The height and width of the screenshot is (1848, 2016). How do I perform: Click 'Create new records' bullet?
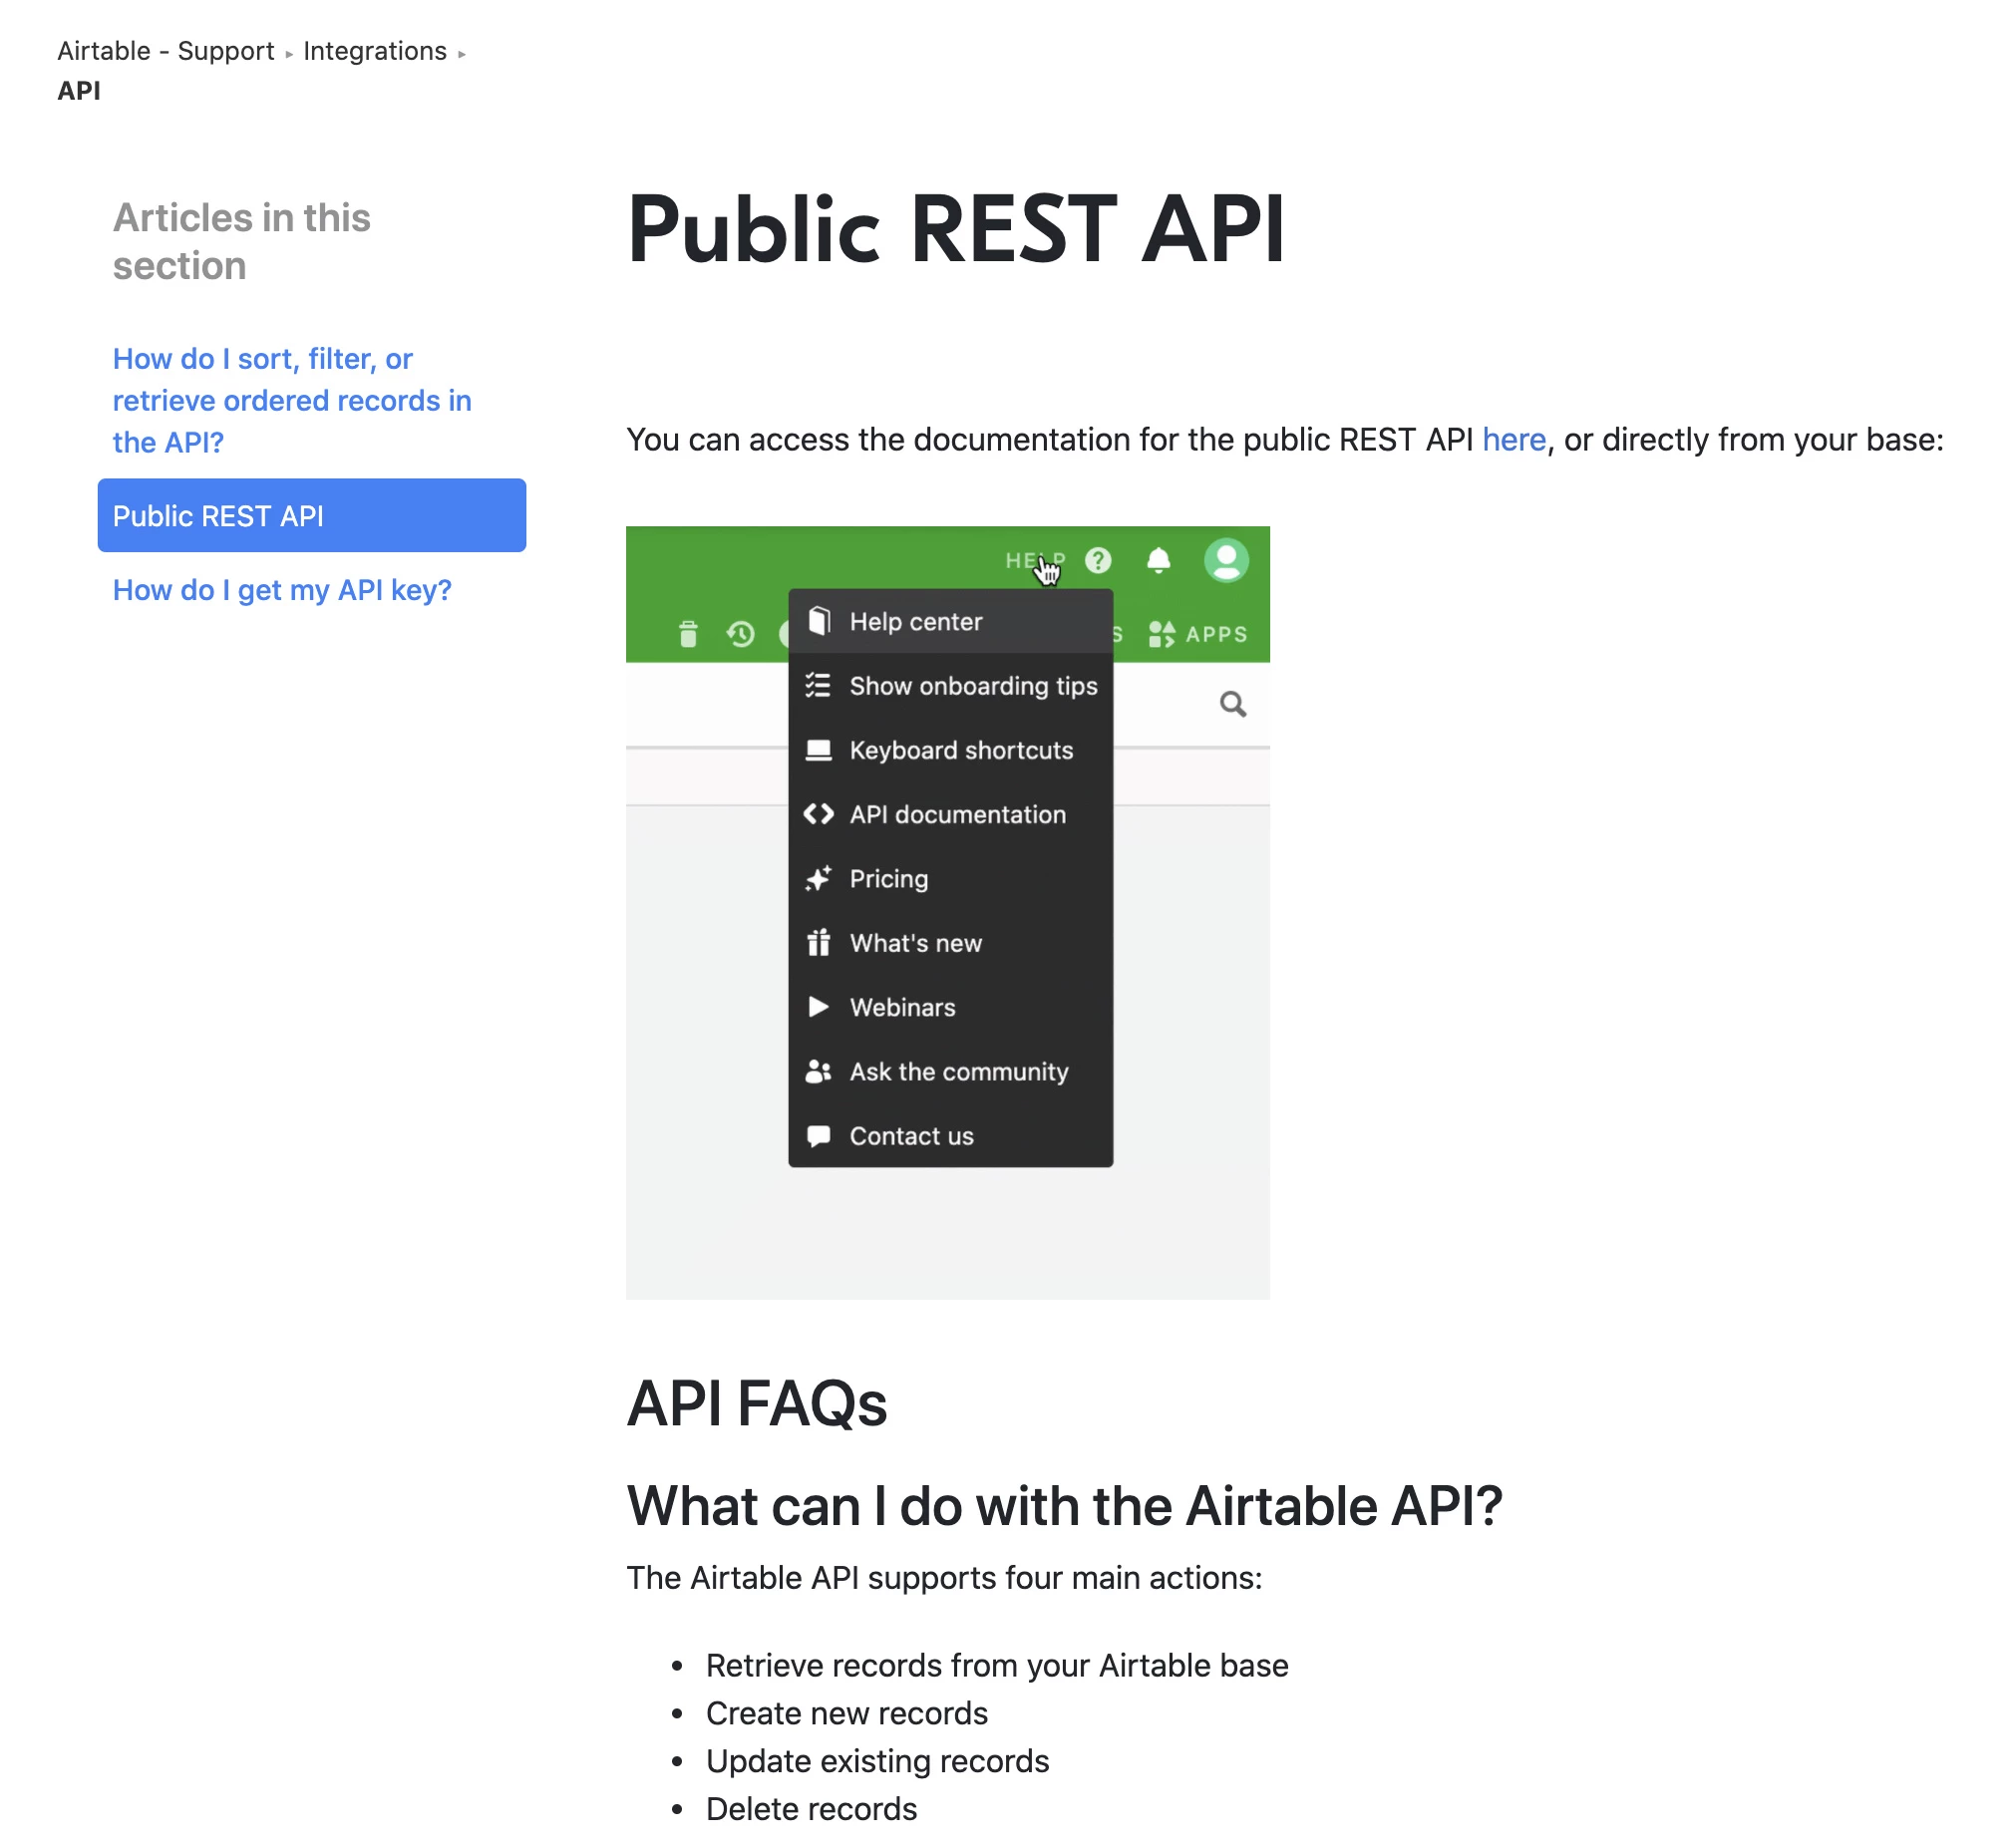click(847, 1713)
